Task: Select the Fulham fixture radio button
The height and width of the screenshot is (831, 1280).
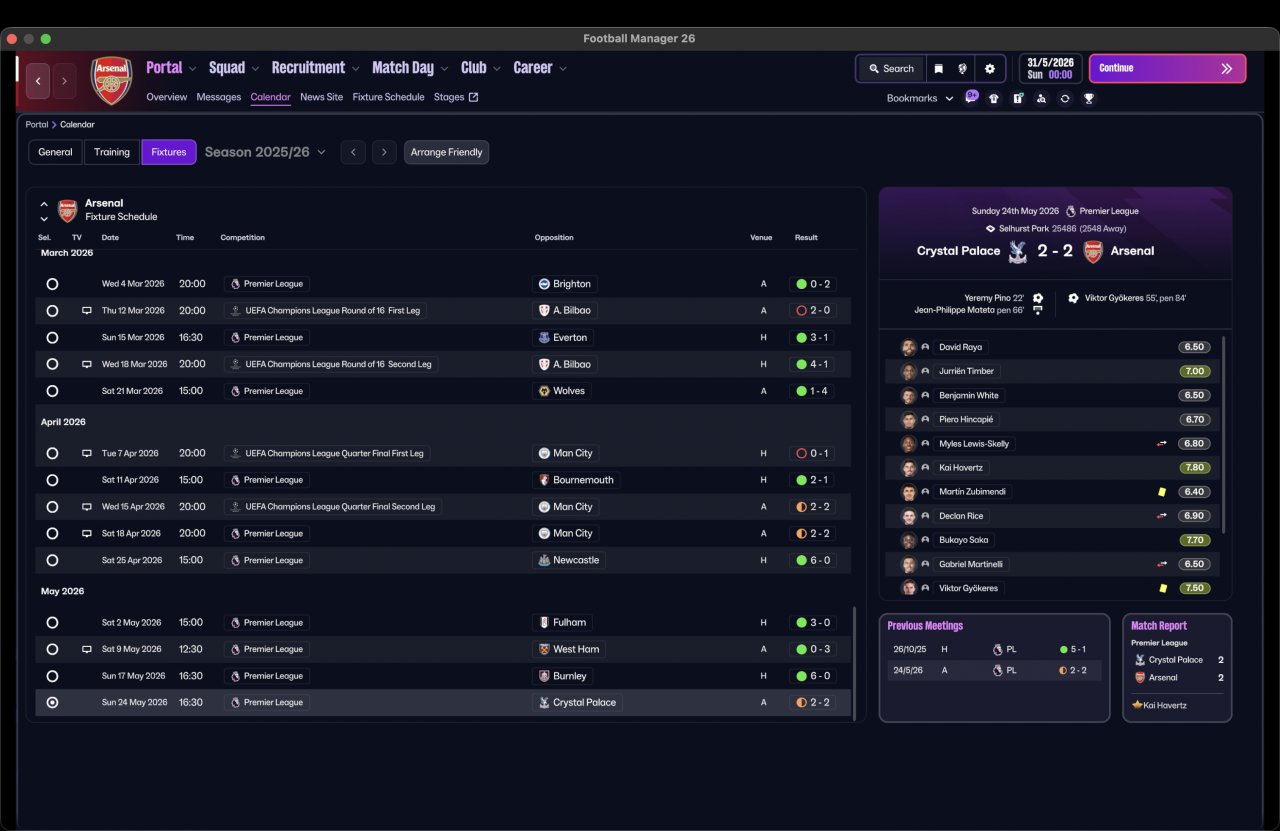Action: coord(52,622)
